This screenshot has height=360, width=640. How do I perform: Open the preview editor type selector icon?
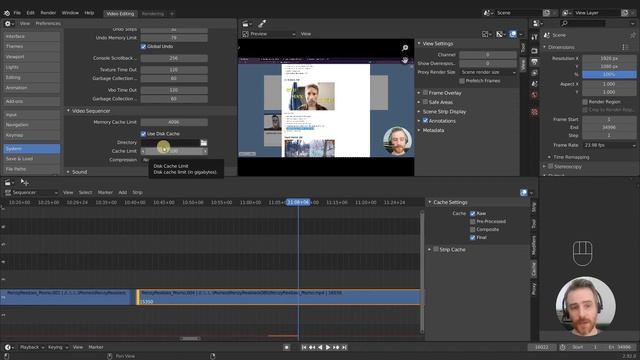pyautogui.click(x=247, y=24)
